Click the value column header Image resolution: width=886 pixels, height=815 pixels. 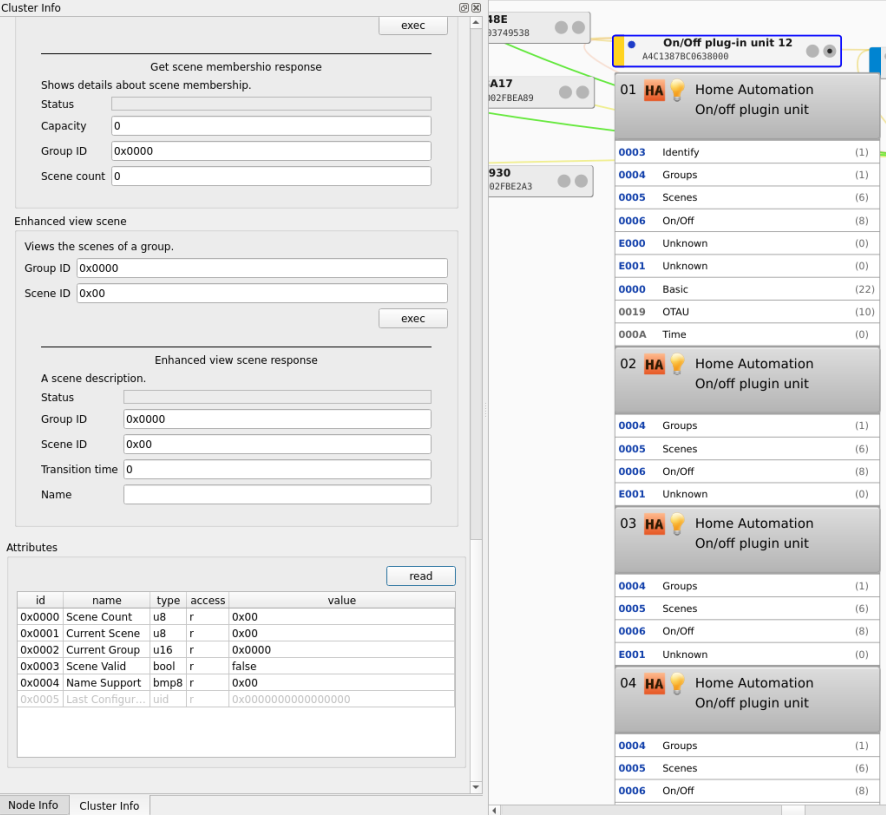point(342,600)
